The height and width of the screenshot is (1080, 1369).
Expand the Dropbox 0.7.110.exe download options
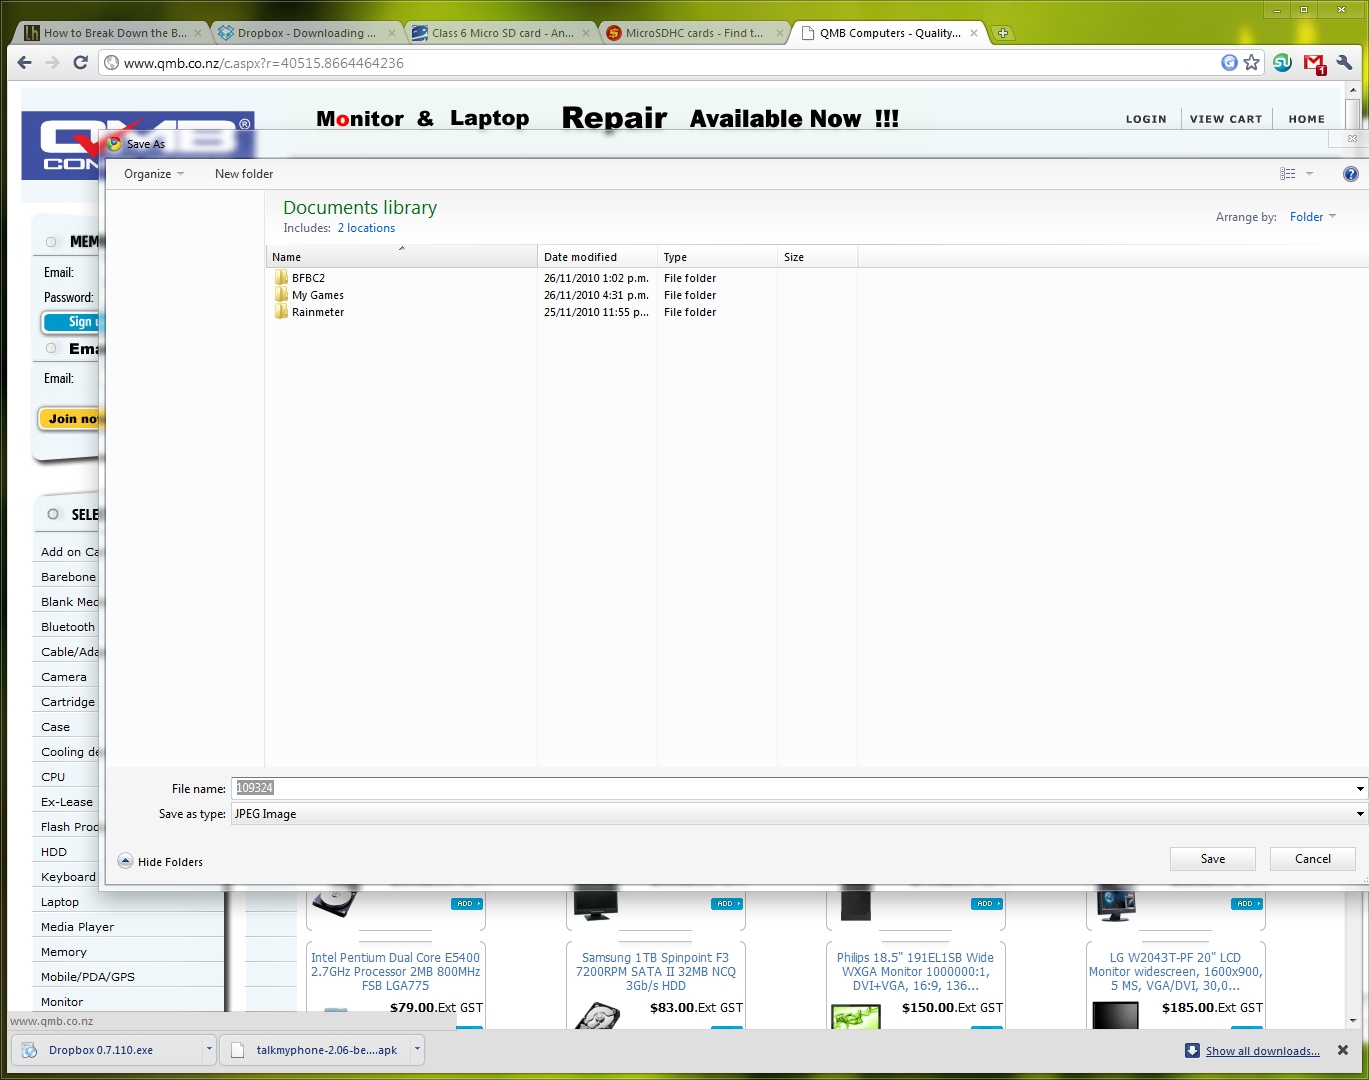click(209, 1050)
